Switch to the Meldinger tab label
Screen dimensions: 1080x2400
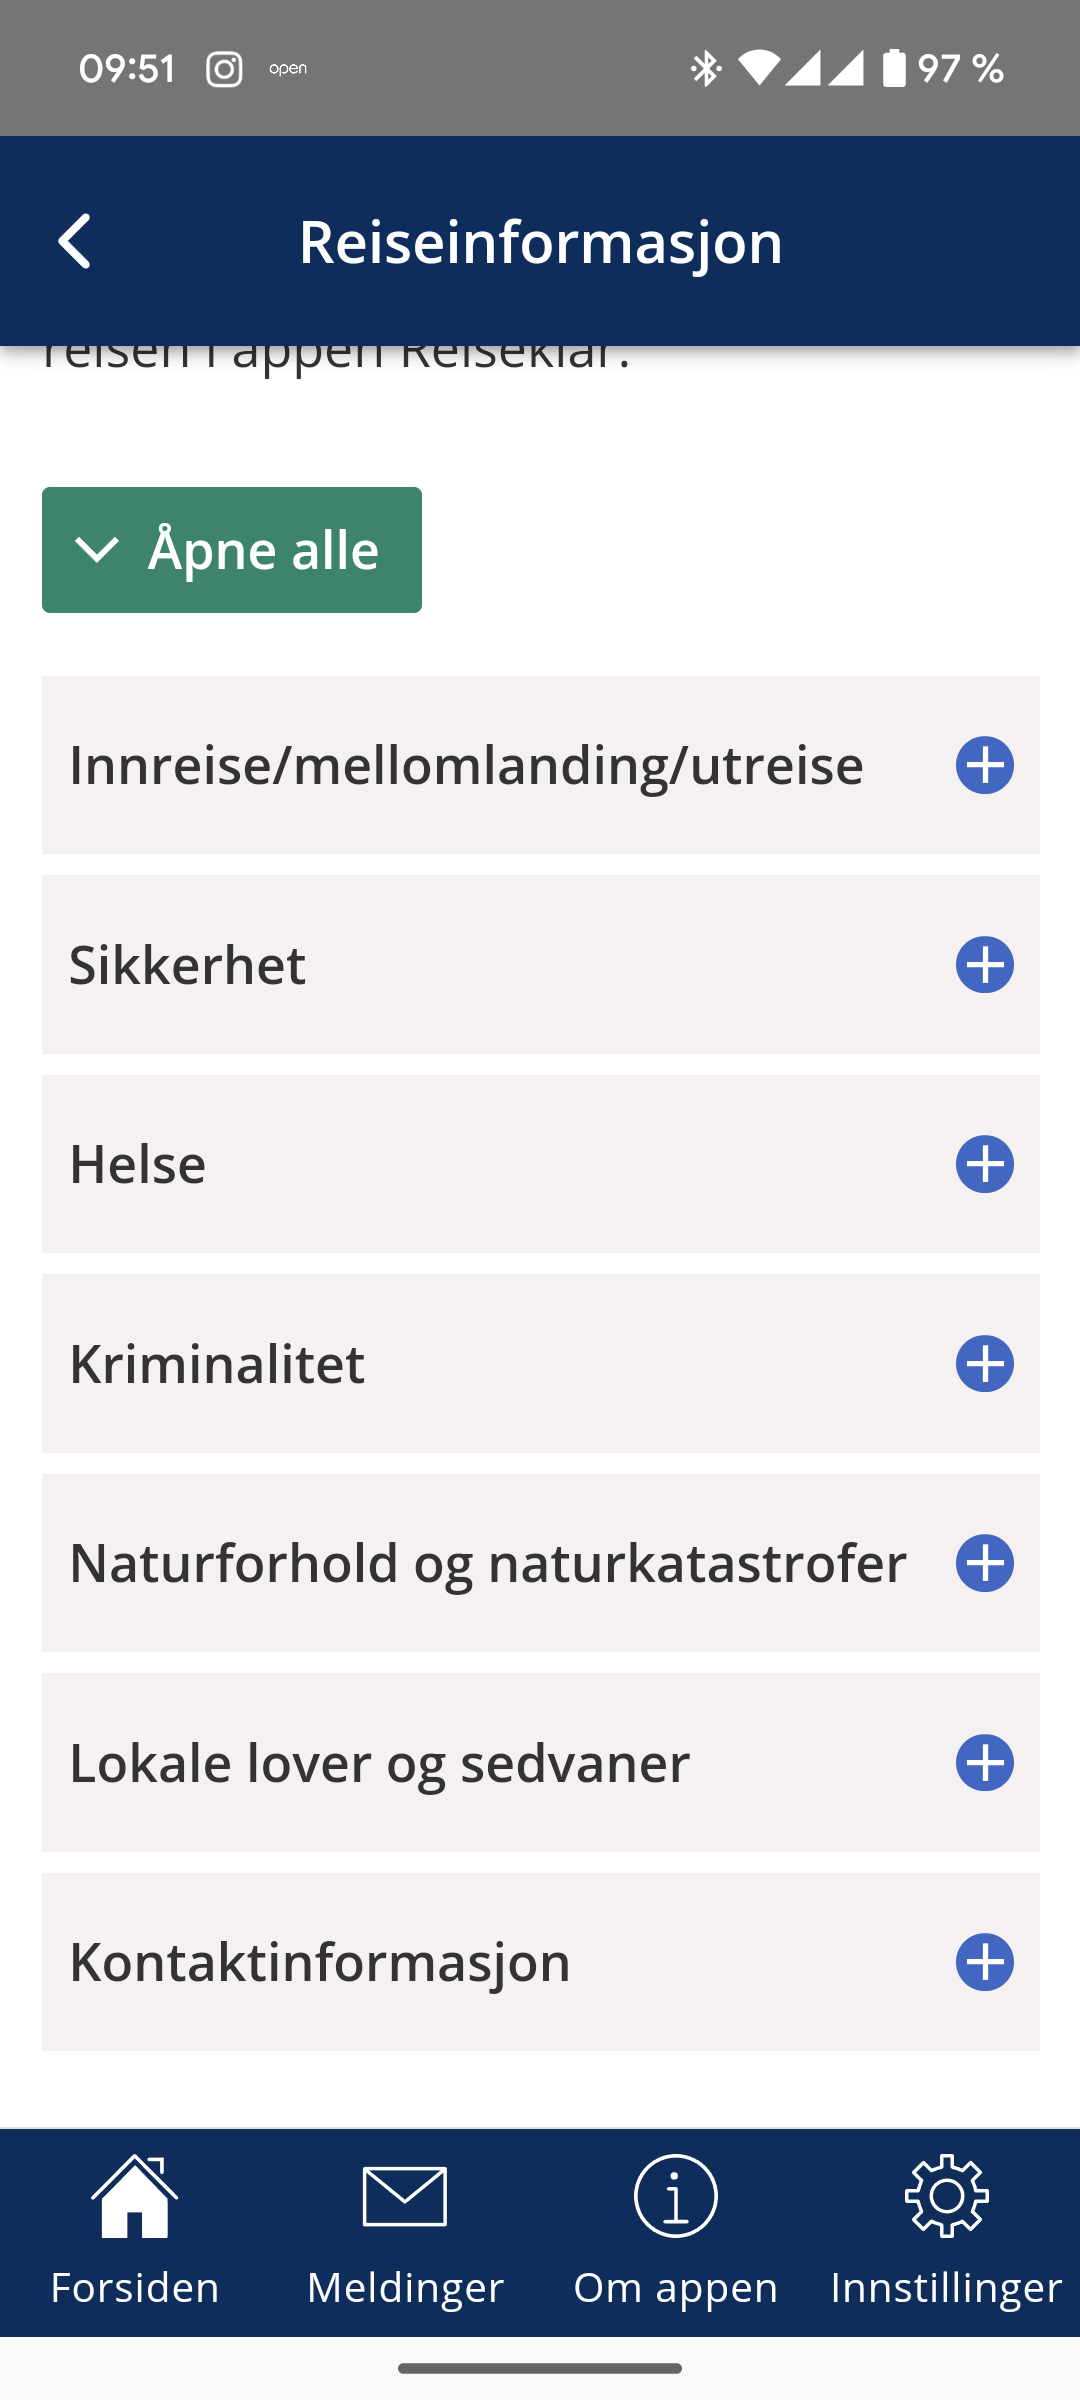(405, 2288)
